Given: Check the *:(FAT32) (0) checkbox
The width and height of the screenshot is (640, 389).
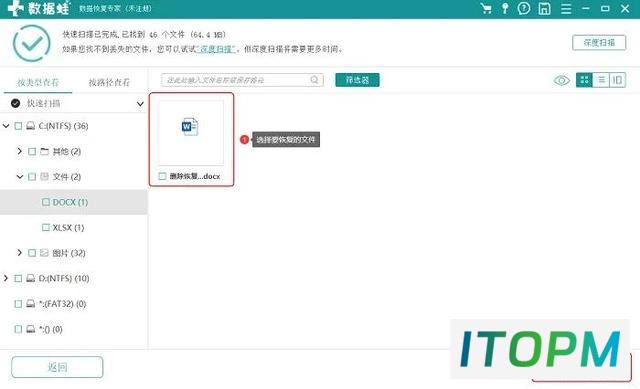Looking at the screenshot, I should pos(18,304).
